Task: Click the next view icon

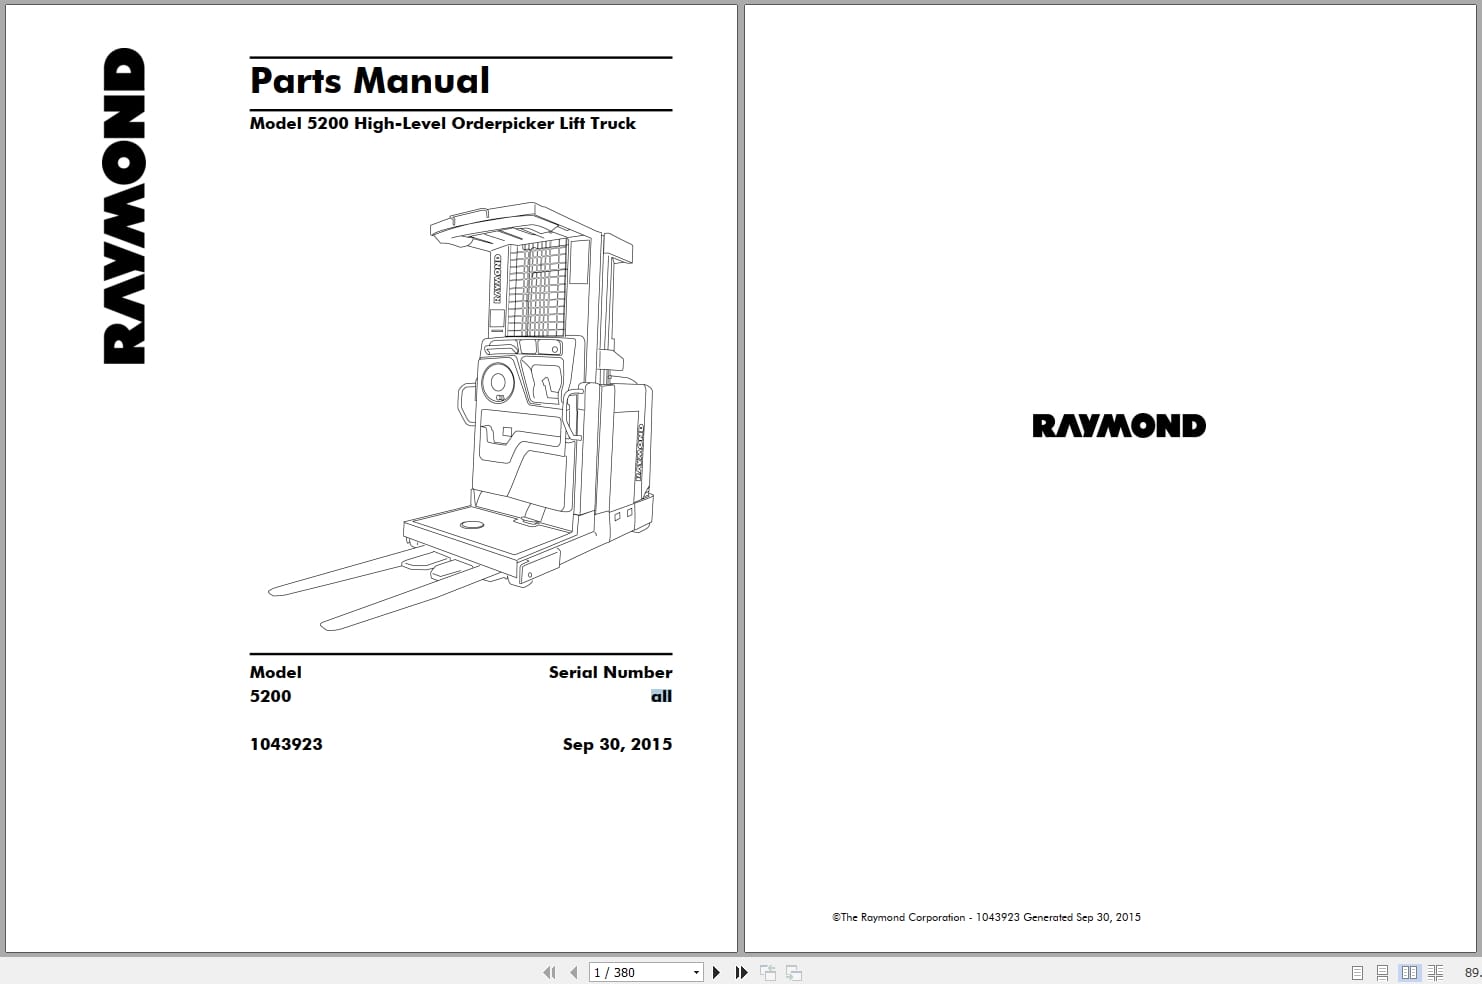Action: [794, 972]
